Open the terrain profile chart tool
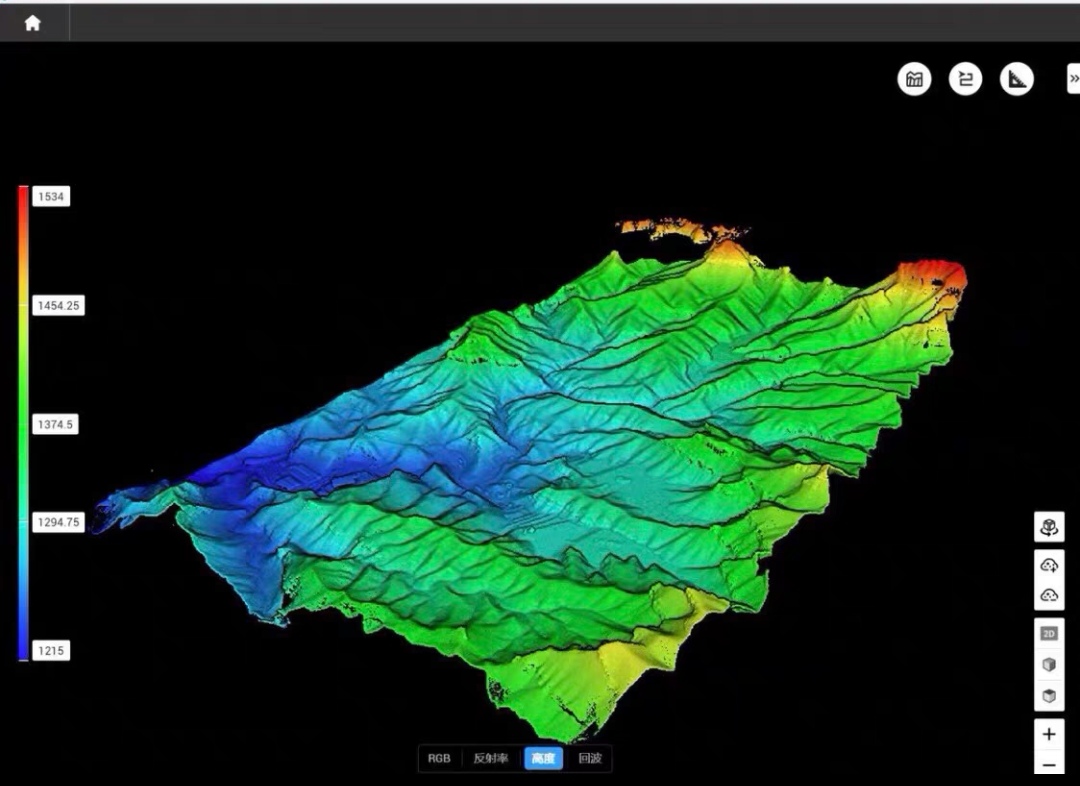Viewport: 1080px width, 786px height. (914, 79)
